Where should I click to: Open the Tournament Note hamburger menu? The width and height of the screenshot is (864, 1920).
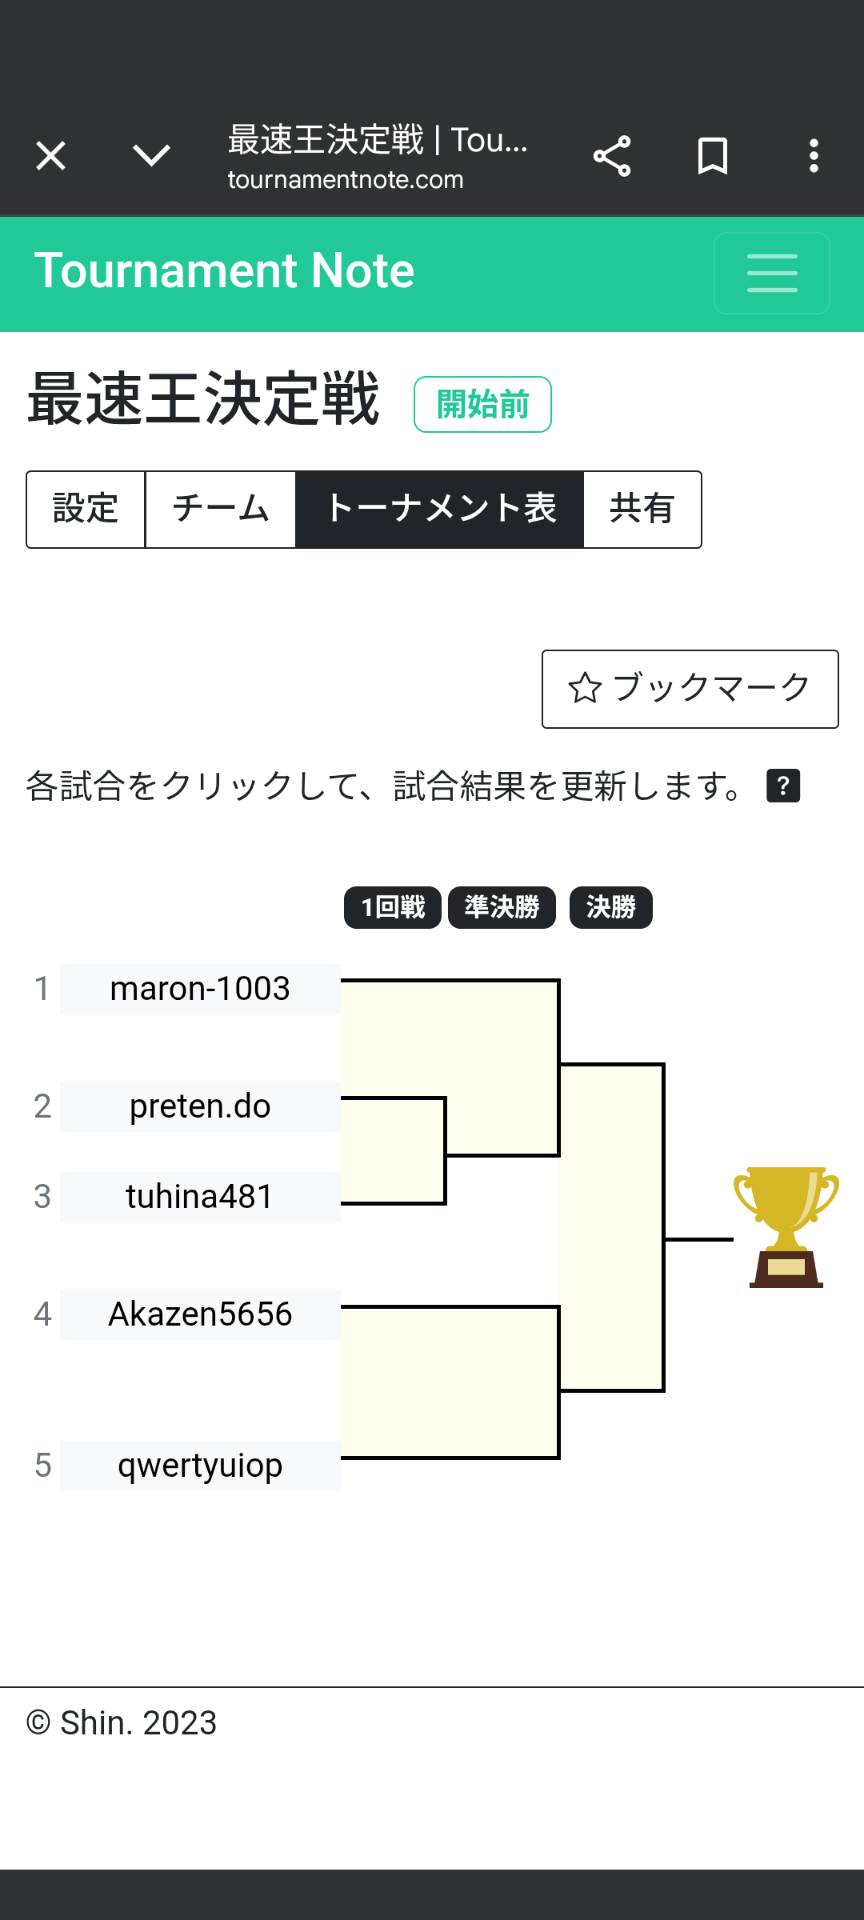pos(771,273)
